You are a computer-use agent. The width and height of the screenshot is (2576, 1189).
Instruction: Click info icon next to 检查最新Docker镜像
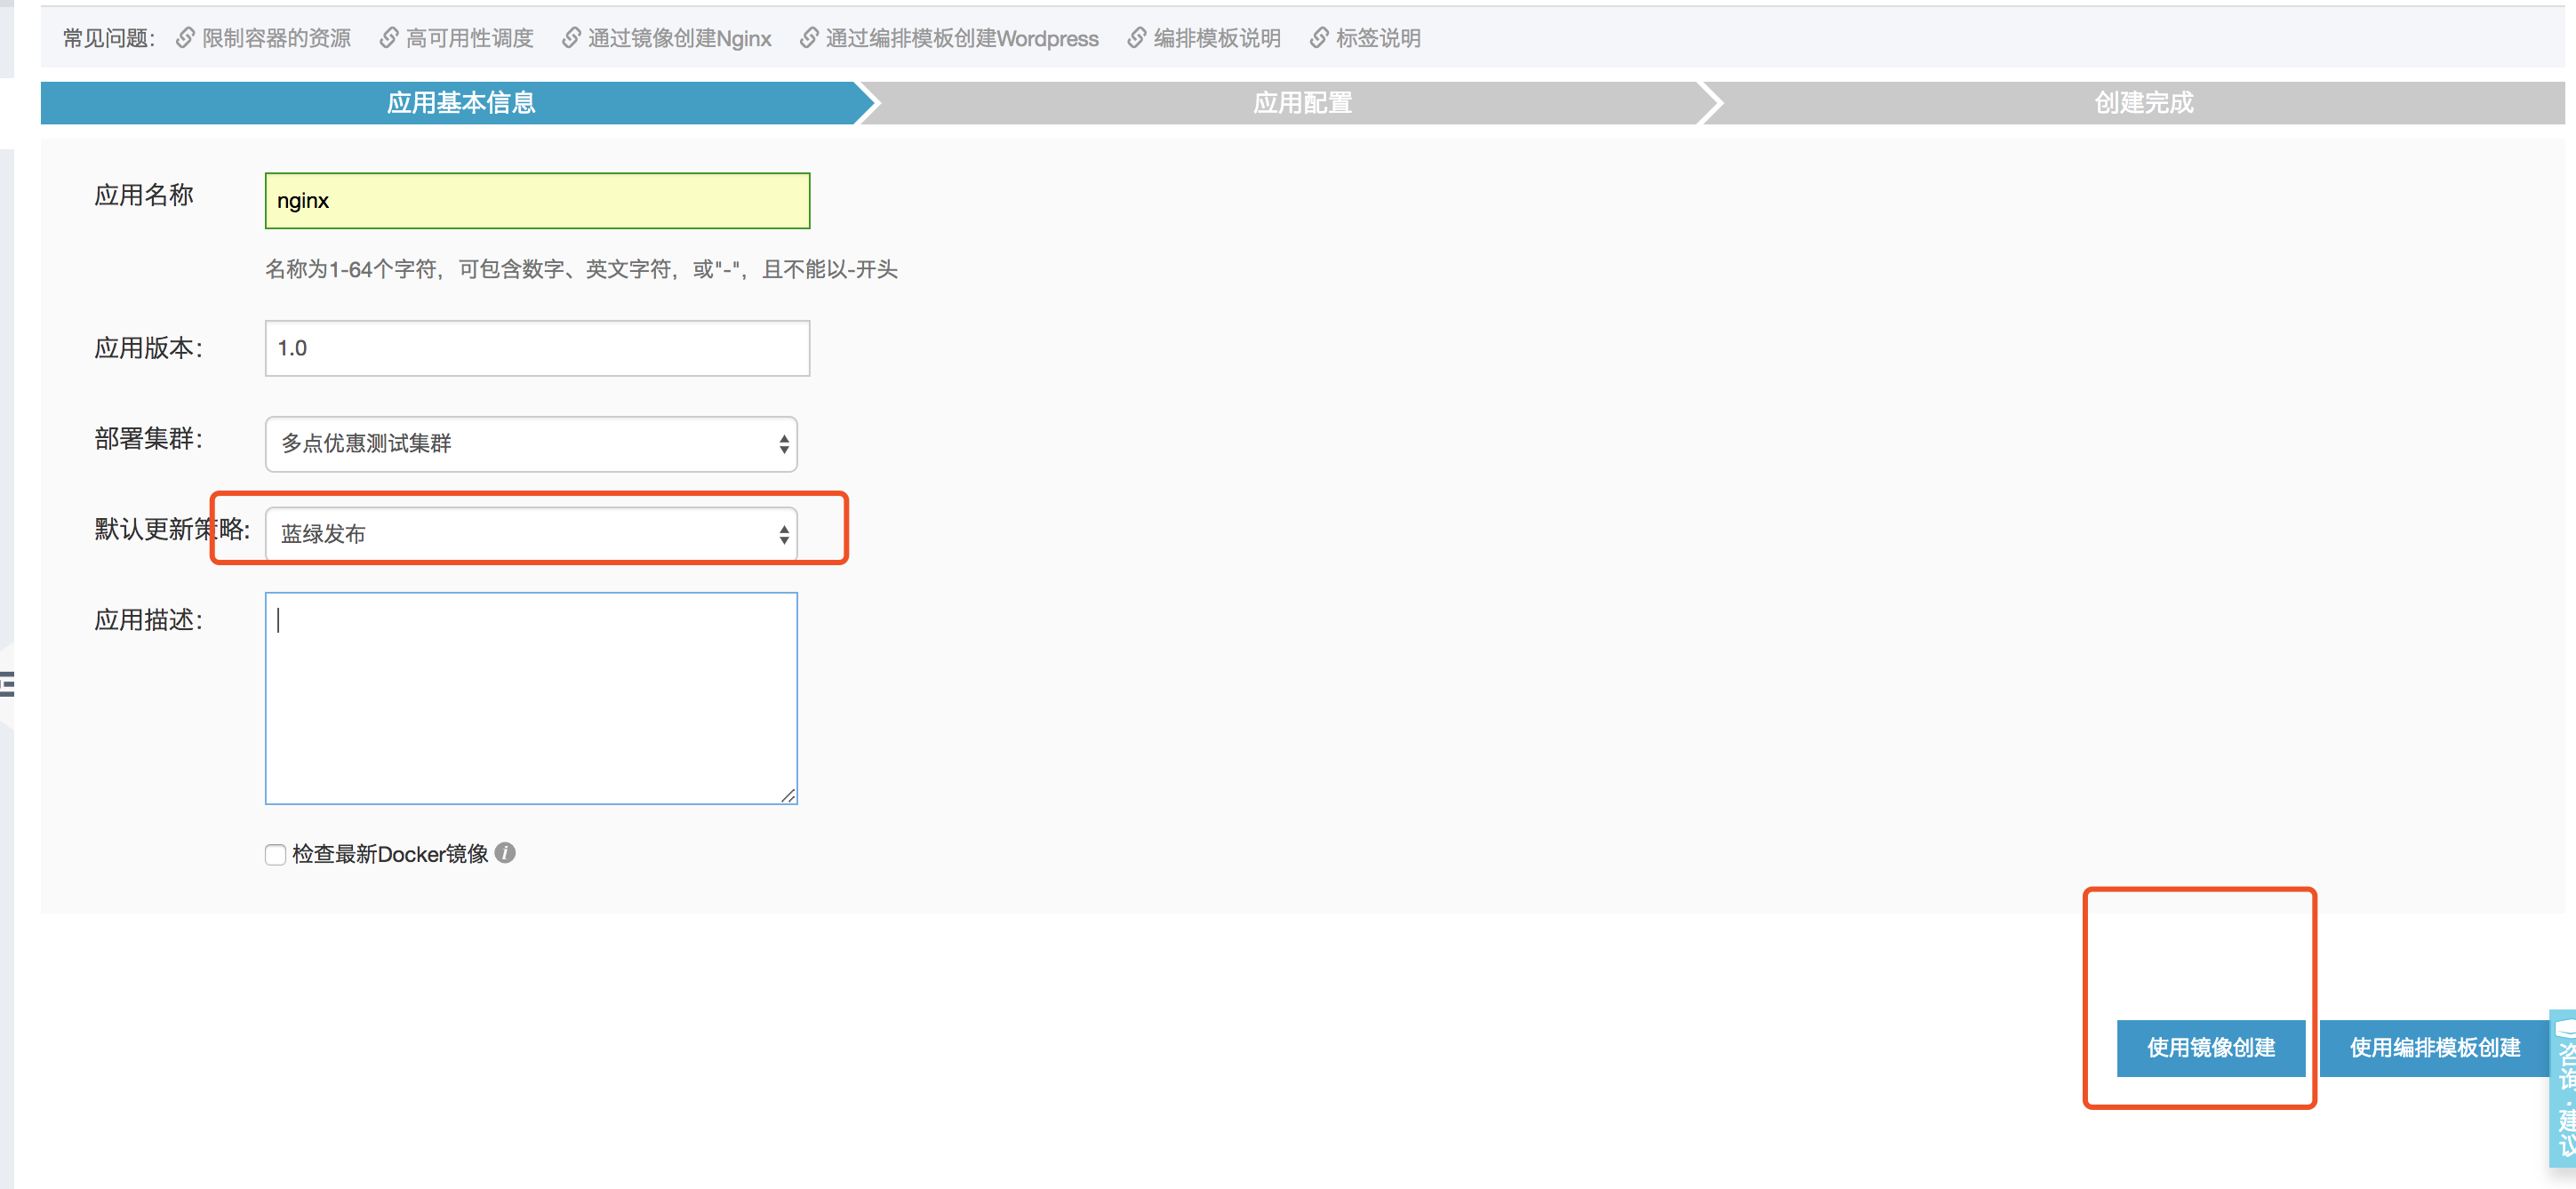(505, 853)
